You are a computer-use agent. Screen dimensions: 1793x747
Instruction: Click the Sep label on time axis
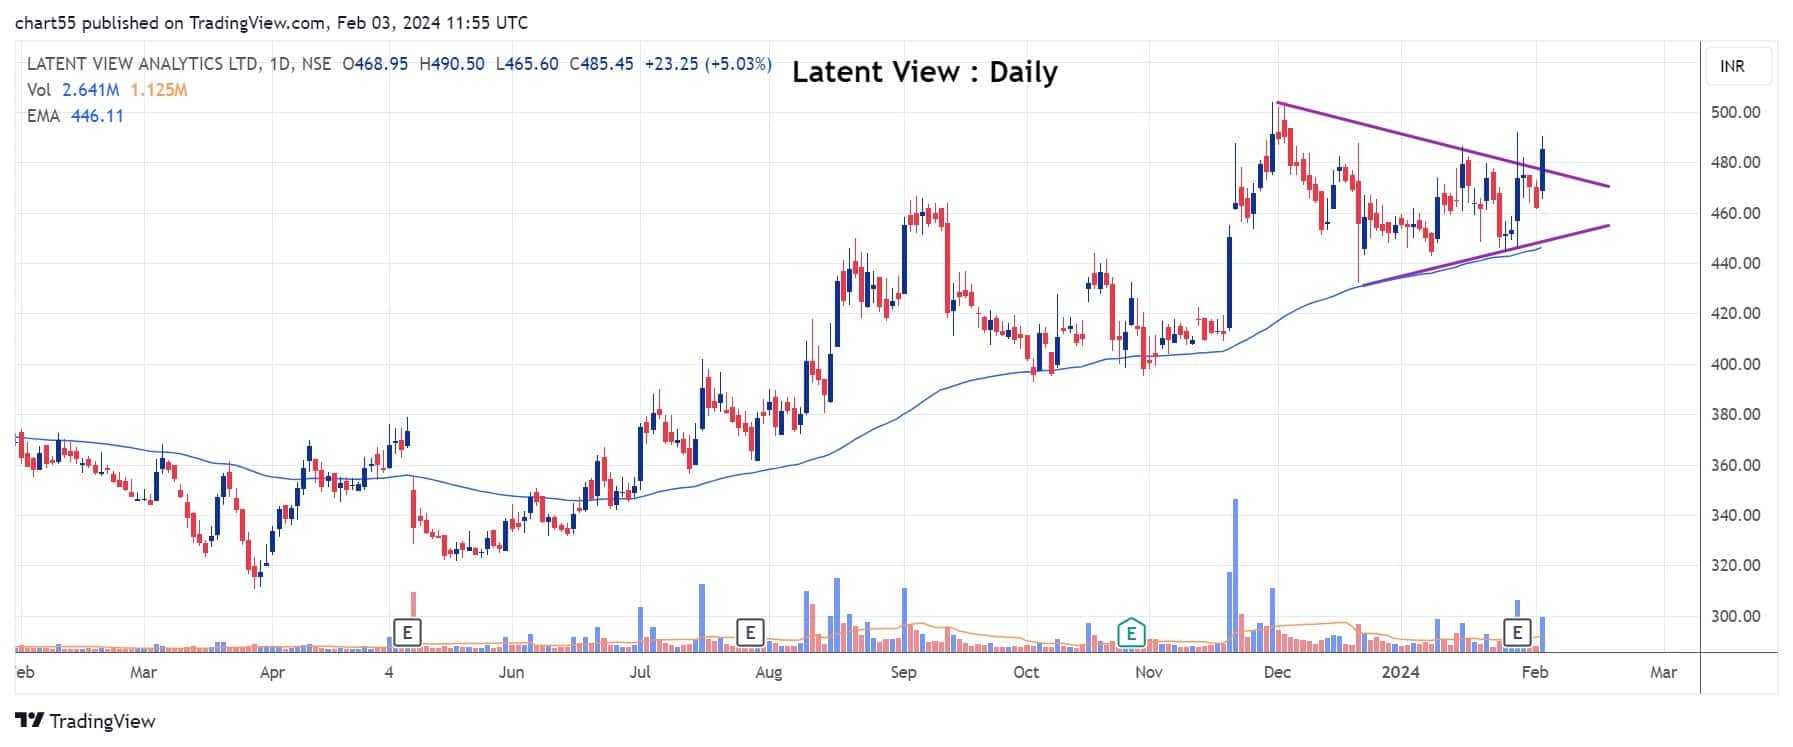pyautogui.click(x=903, y=672)
